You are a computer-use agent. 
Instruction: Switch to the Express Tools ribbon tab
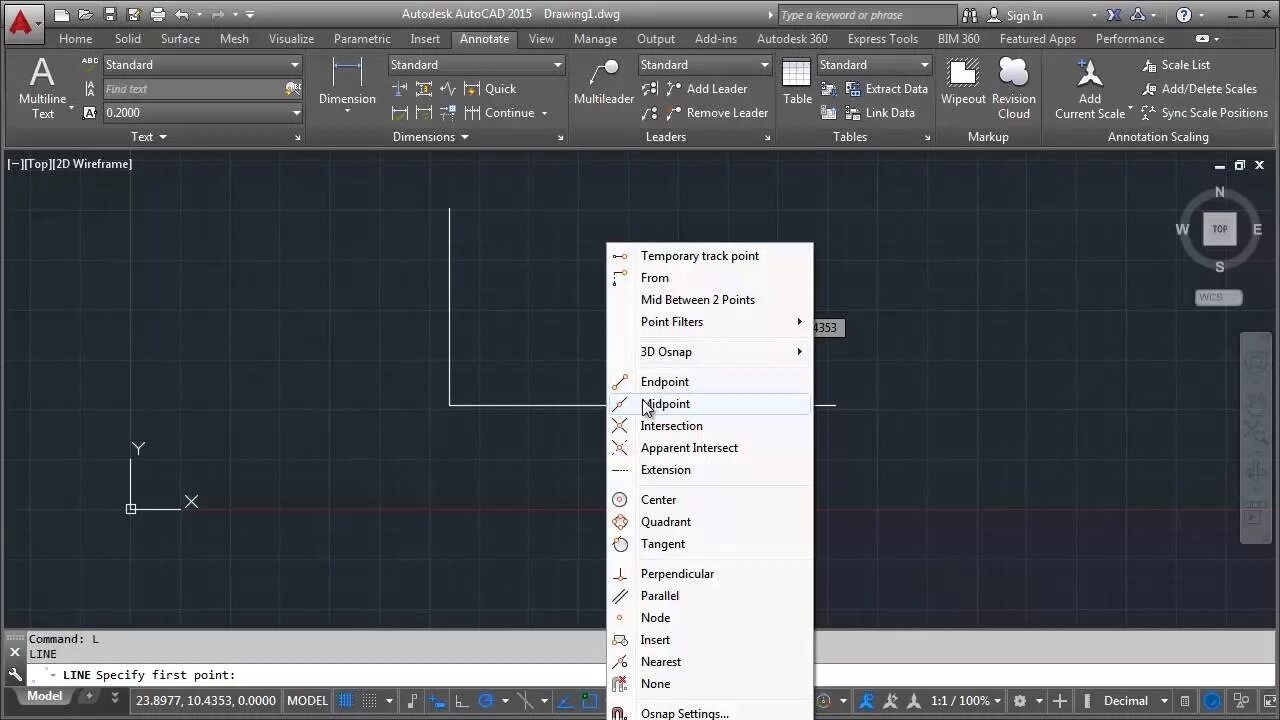coord(882,39)
